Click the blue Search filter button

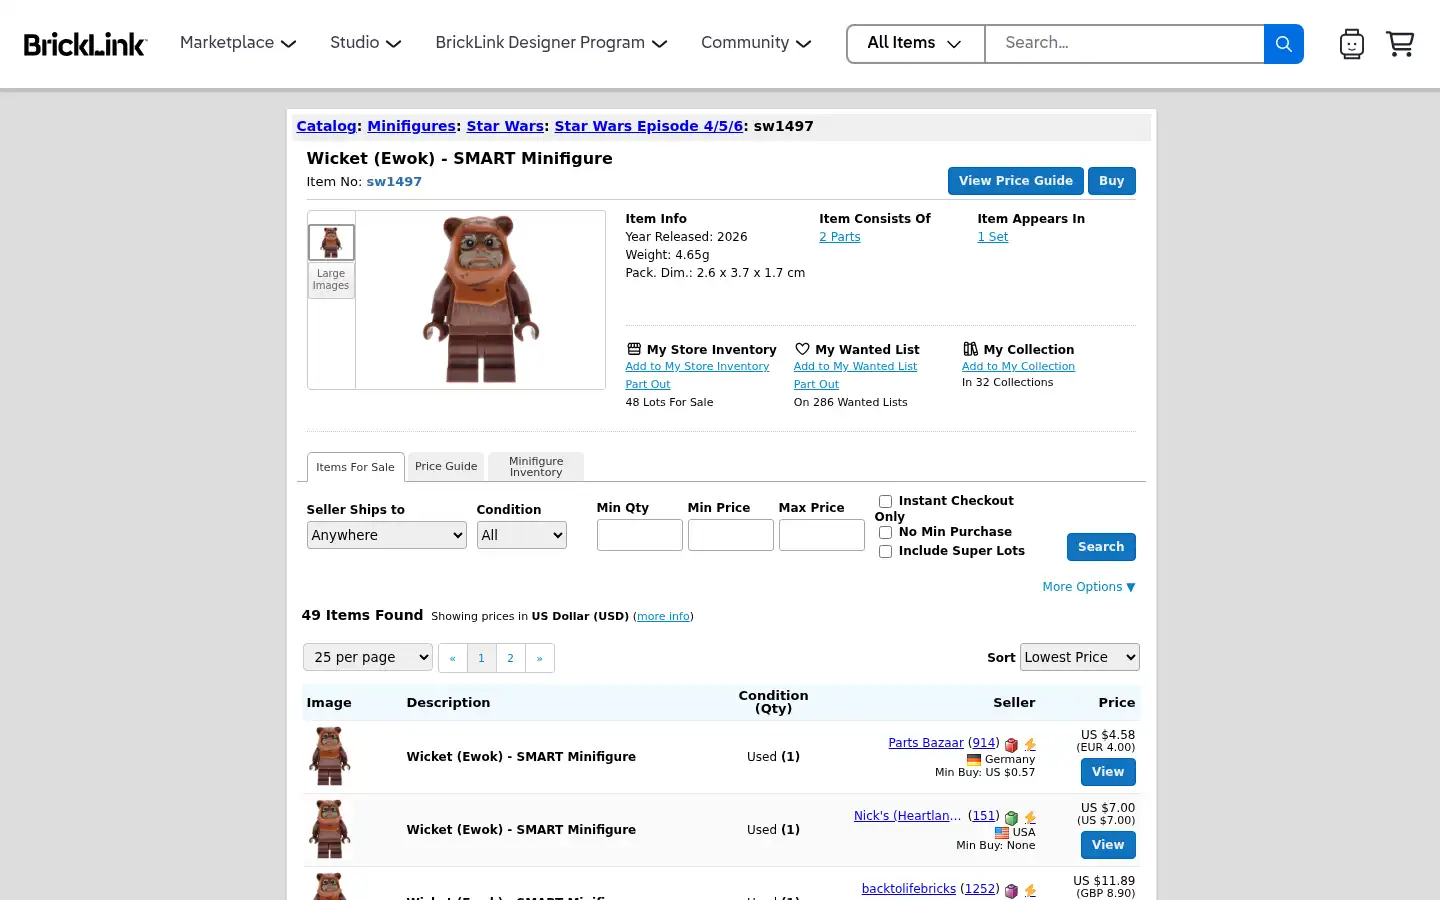[1101, 547]
